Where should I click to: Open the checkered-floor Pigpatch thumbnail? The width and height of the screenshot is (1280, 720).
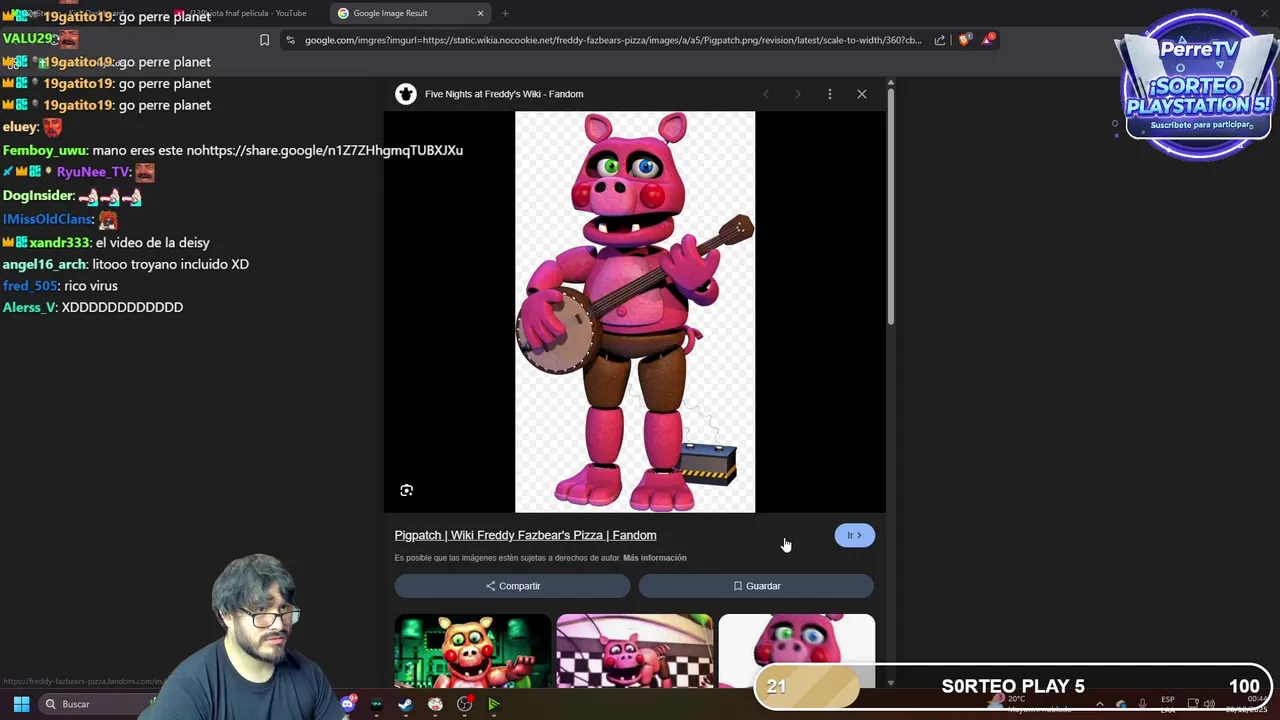point(635,651)
